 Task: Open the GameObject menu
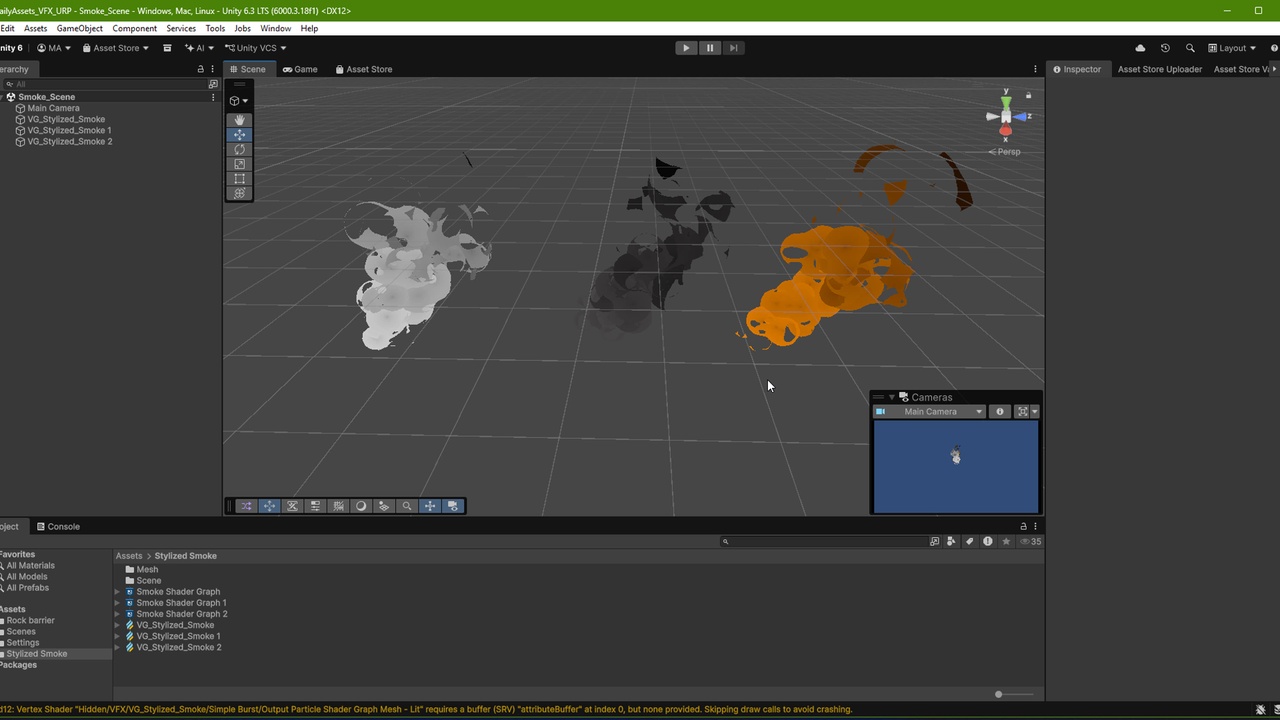click(80, 28)
